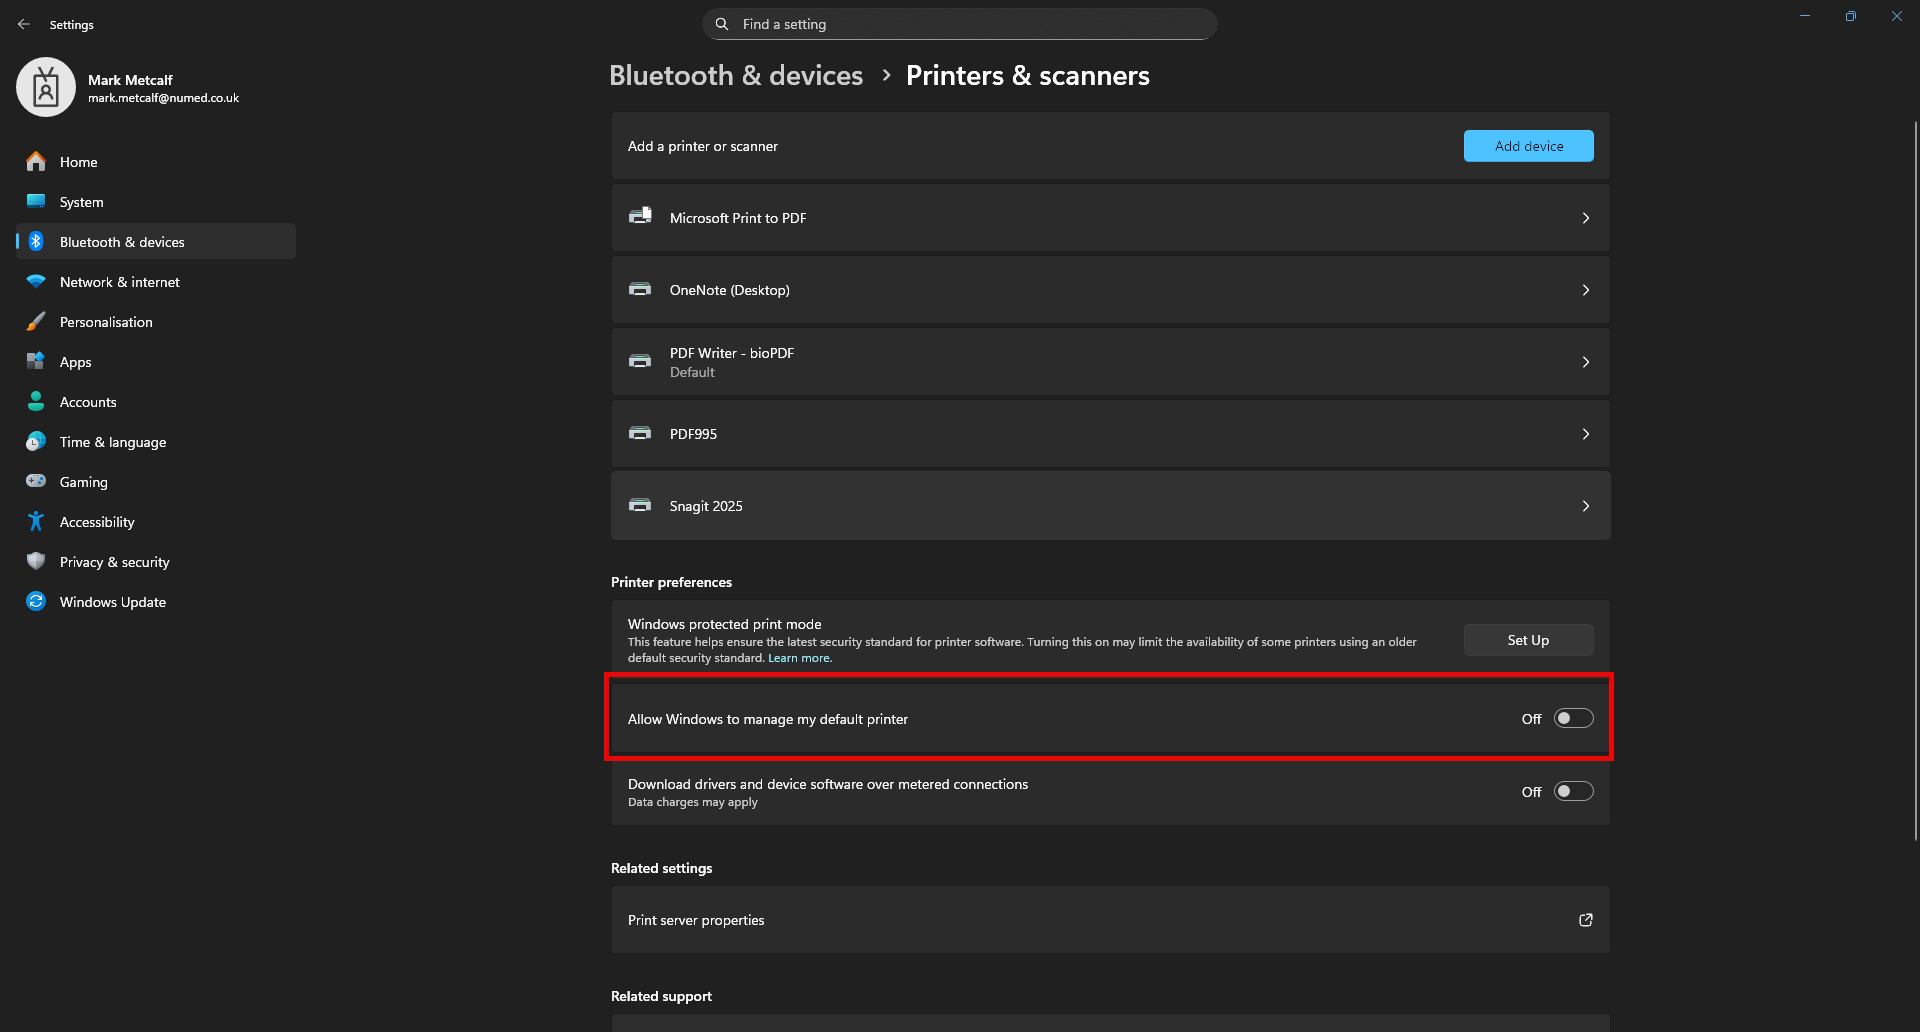Go to Personalisation settings
Viewport: 1920px width, 1032px height.
pyautogui.click(x=106, y=322)
